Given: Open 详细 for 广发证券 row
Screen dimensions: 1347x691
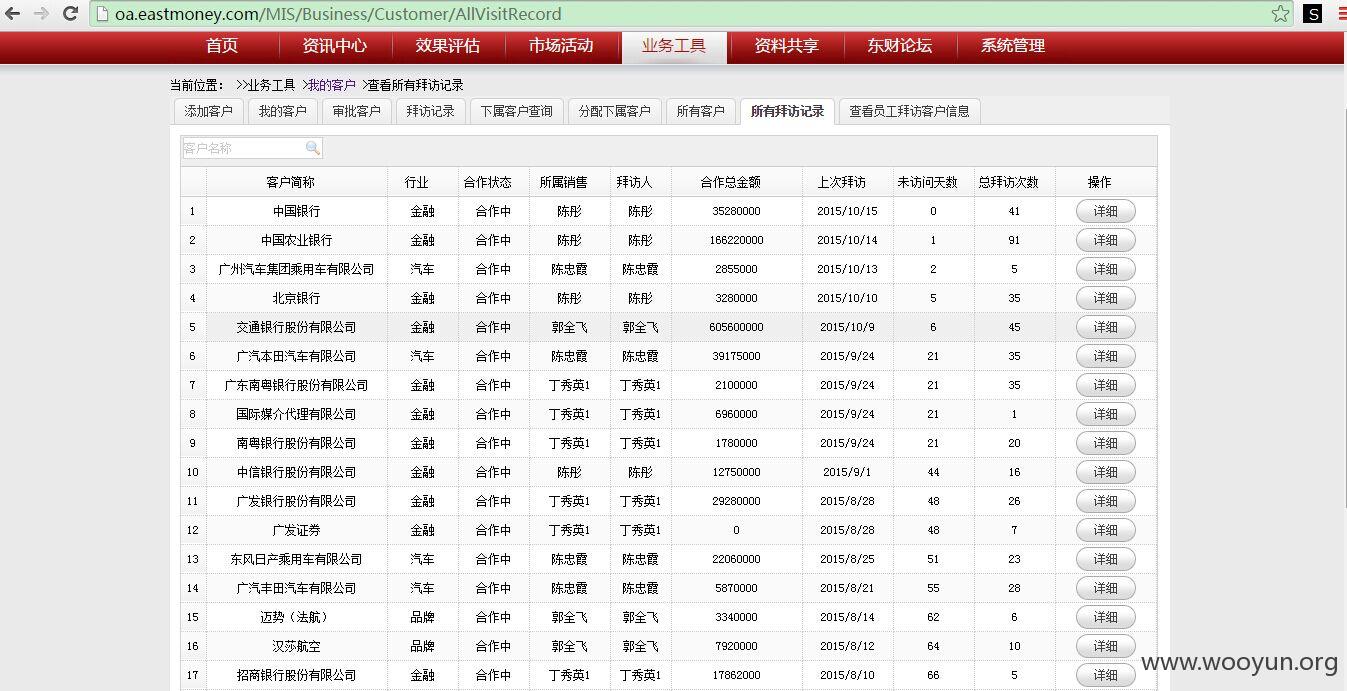Looking at the screenshot, I should (x=1105, y=530).
